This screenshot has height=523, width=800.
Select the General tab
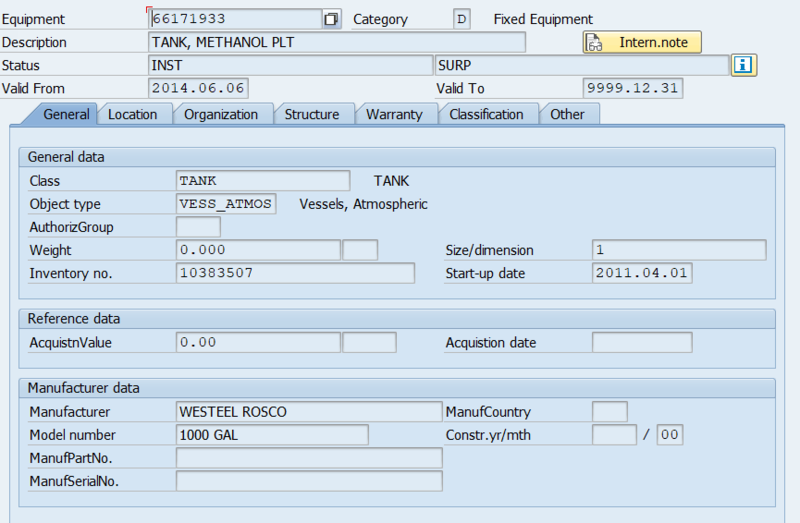pyautogui.click(x=67, y=114)
